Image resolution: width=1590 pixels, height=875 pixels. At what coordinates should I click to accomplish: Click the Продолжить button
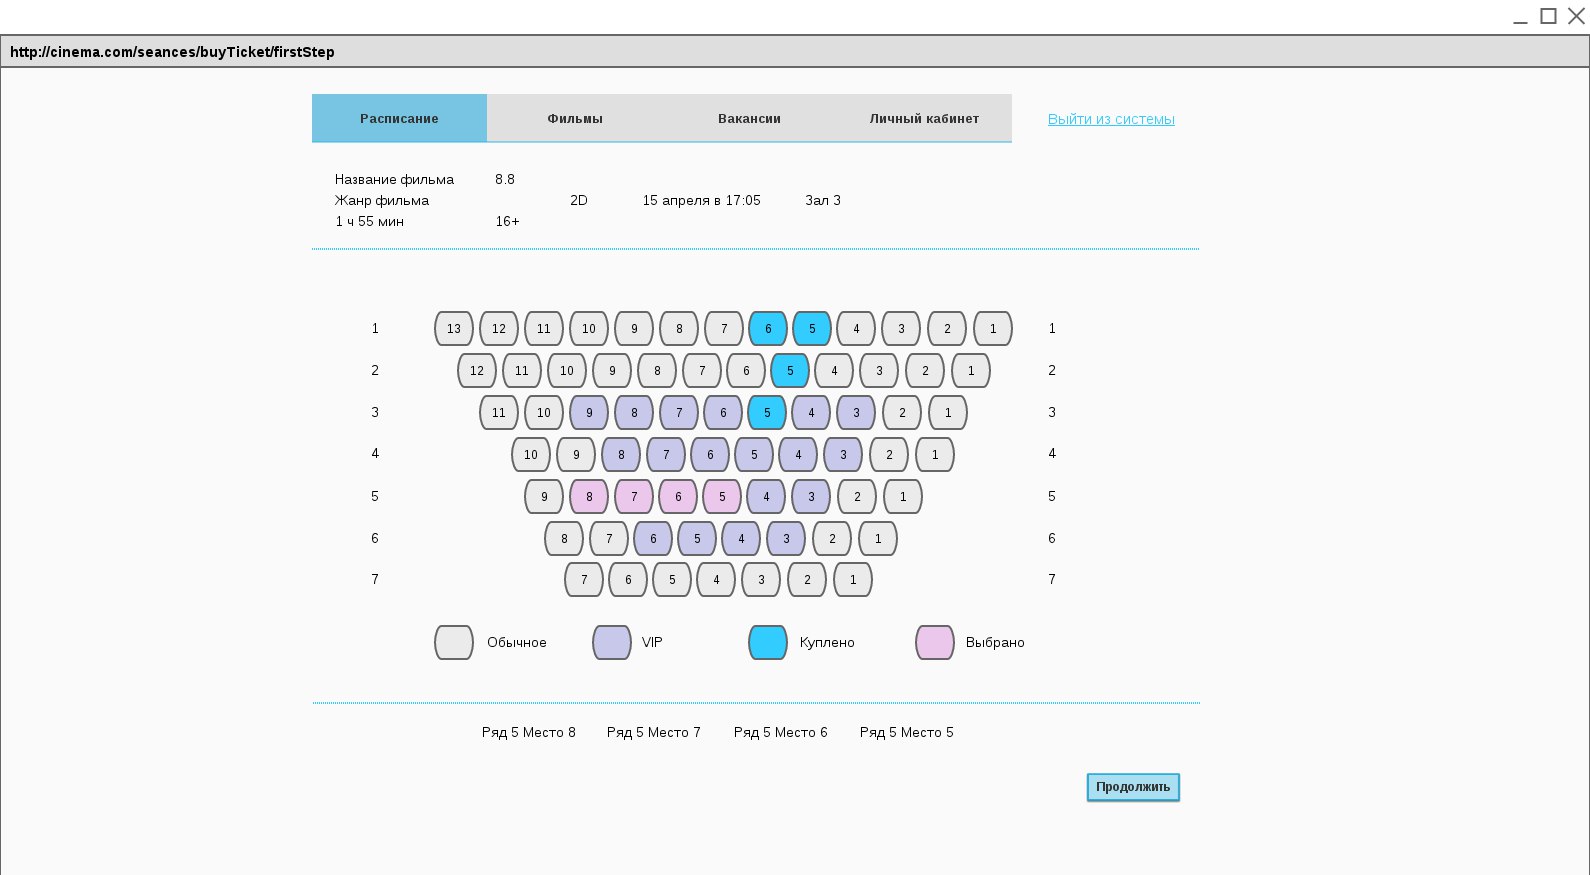[1133, 787]
